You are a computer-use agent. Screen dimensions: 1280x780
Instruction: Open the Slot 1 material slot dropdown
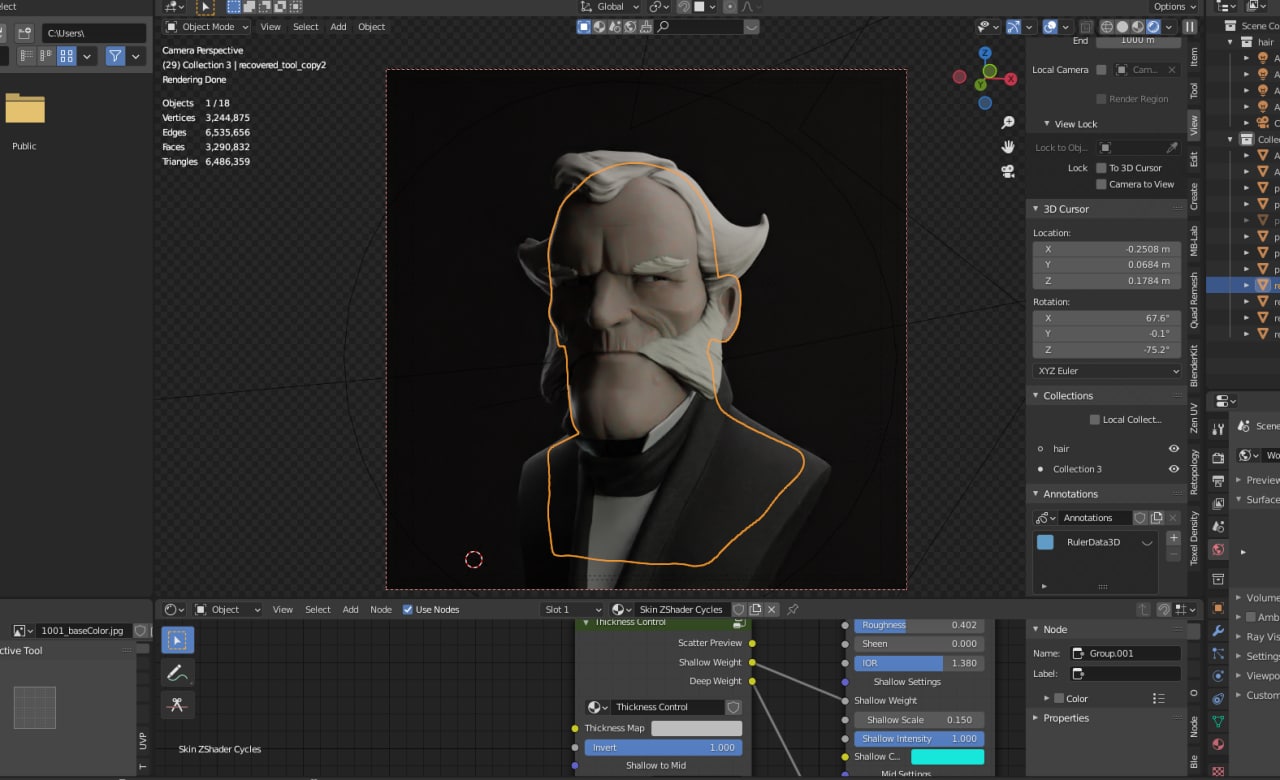tap(573, 609)
